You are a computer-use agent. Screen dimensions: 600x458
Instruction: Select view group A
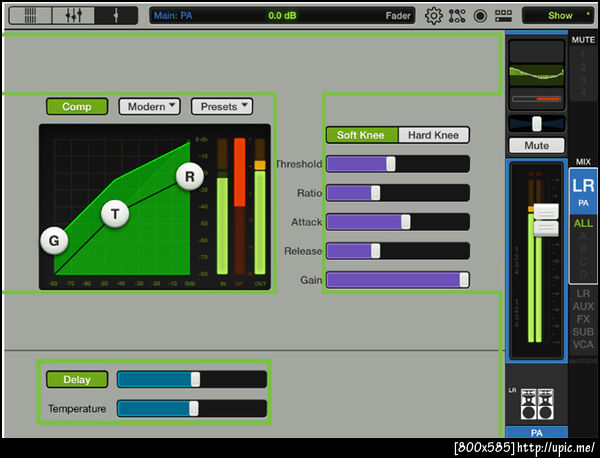click(583, 237)
